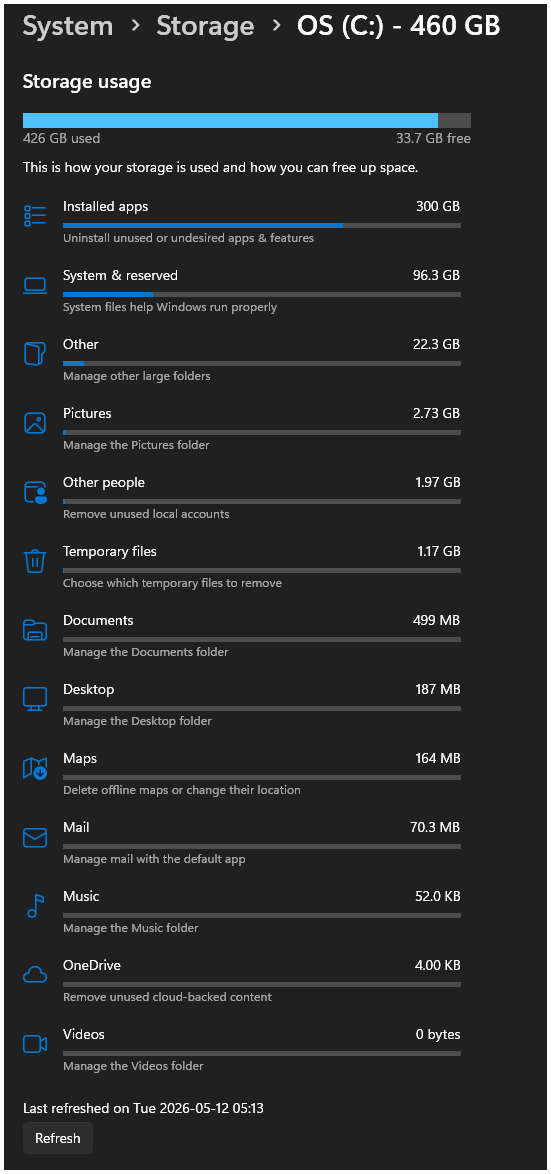Click the Videos camera icon
The width and height of the screenshot is (551, 1174).
(35, 1044)
